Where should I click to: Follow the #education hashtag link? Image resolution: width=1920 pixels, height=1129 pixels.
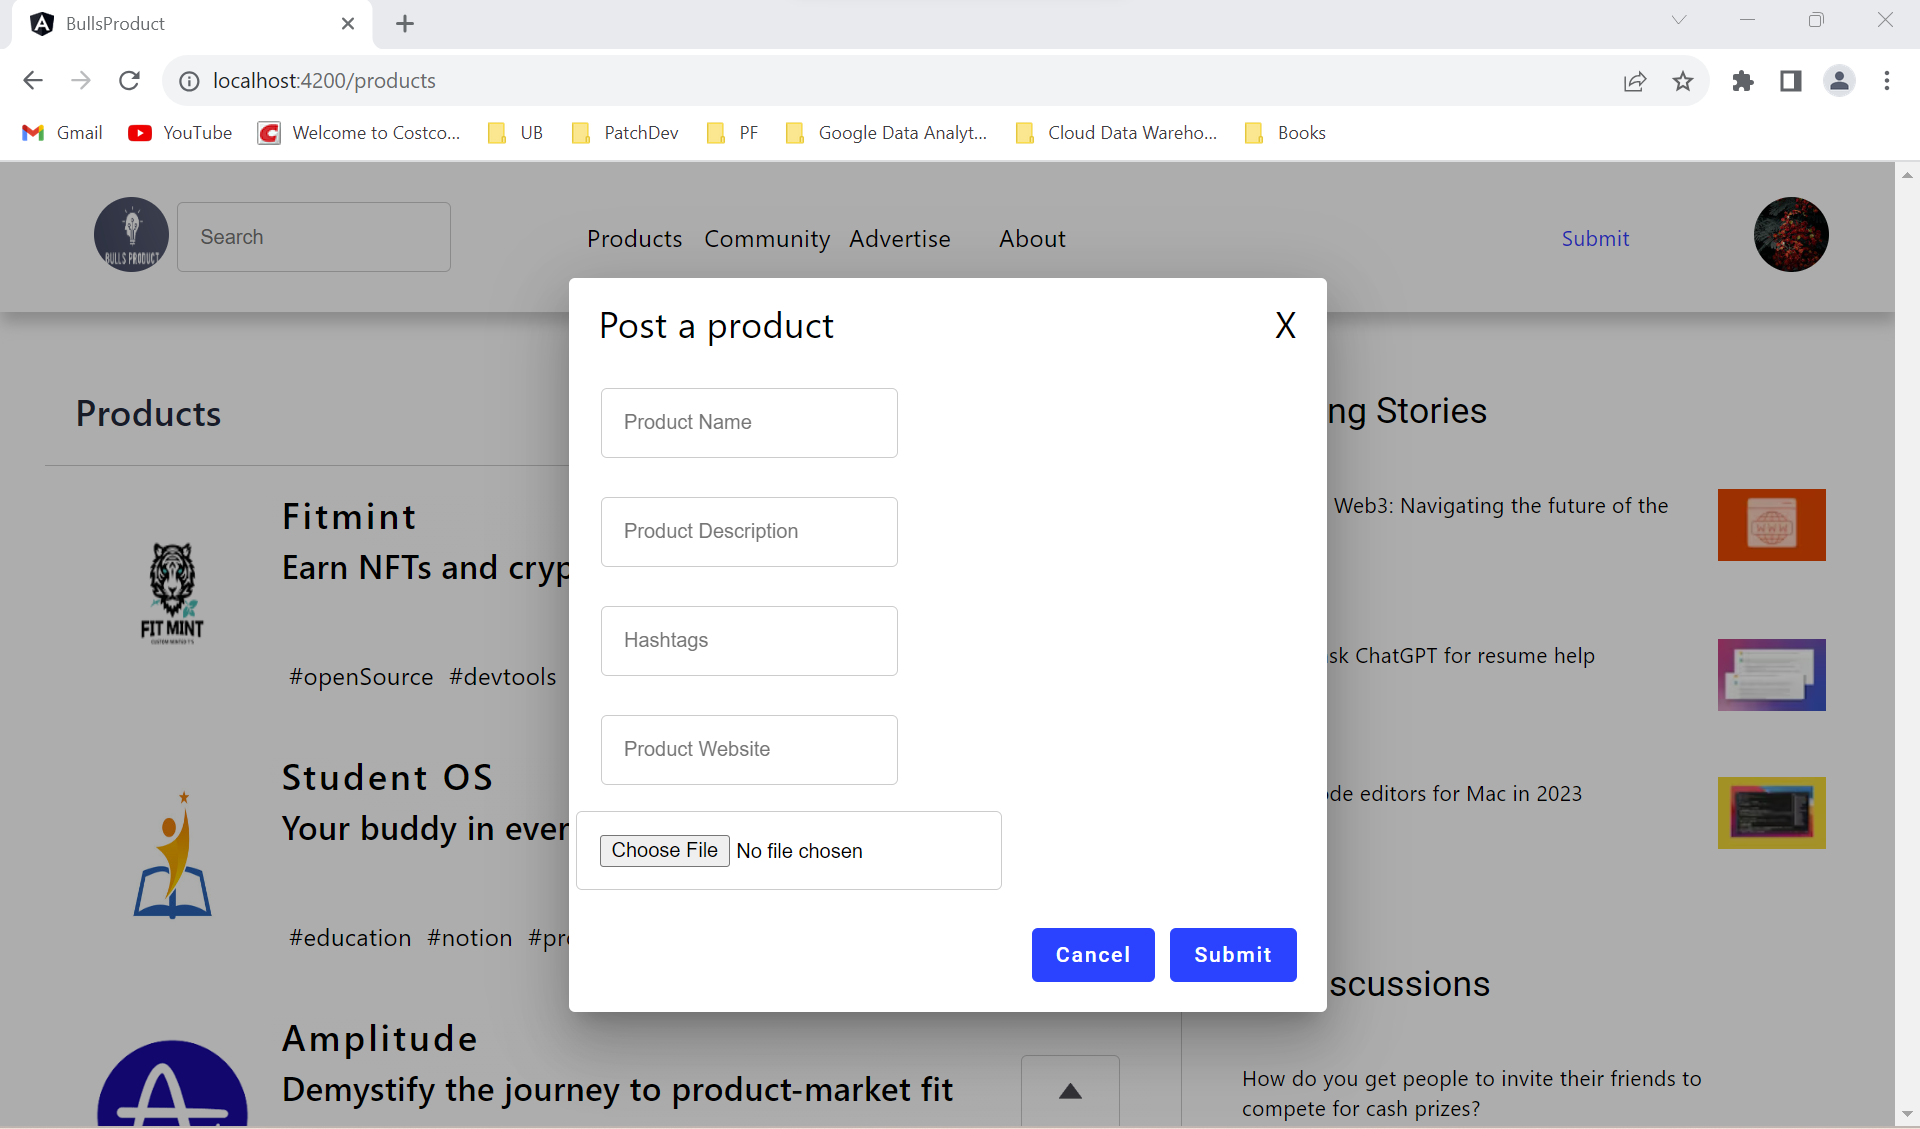click(x=349, y=937)
